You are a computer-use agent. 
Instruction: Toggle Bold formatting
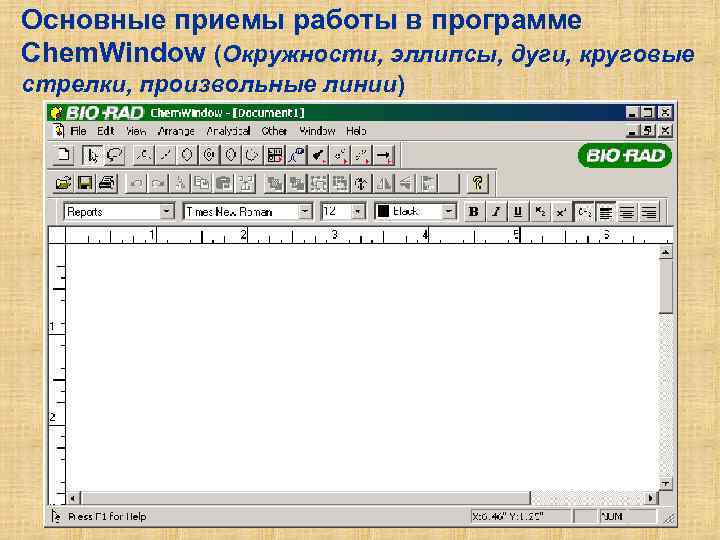pos(473,212)
